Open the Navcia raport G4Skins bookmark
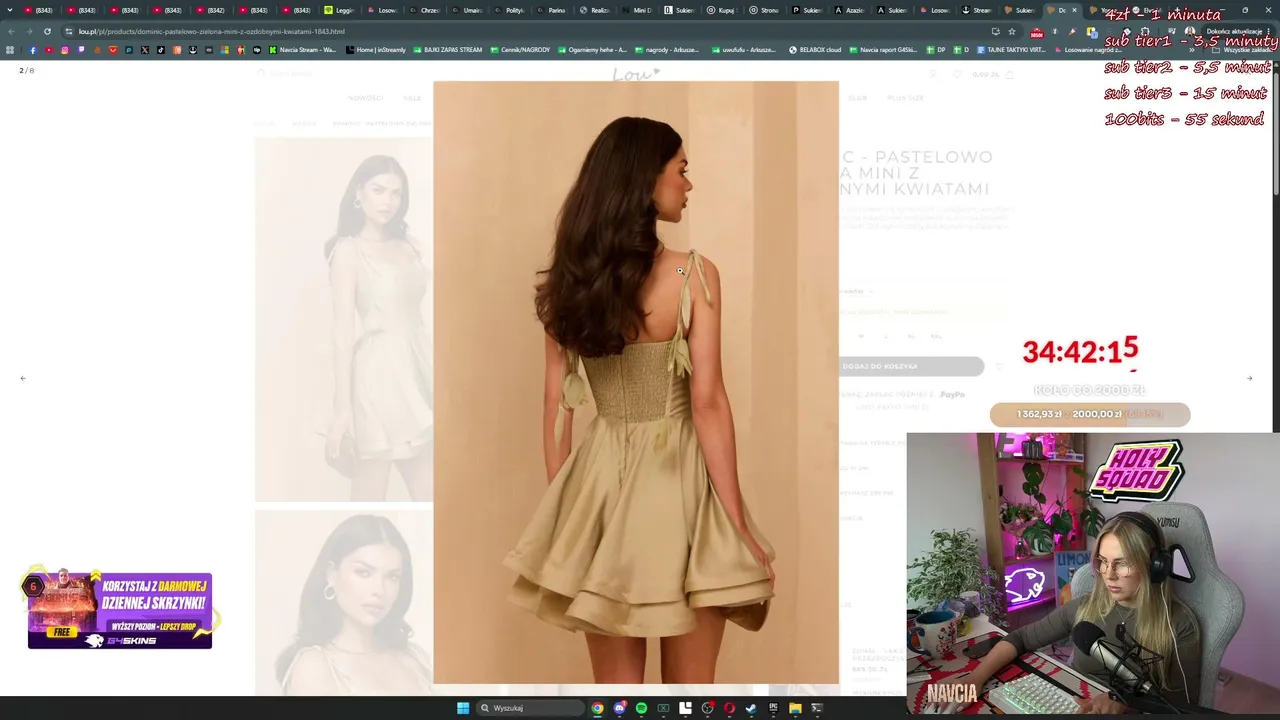Viewport: 1280px width, 720px height. pyautogui.click(x=882, y=50)
